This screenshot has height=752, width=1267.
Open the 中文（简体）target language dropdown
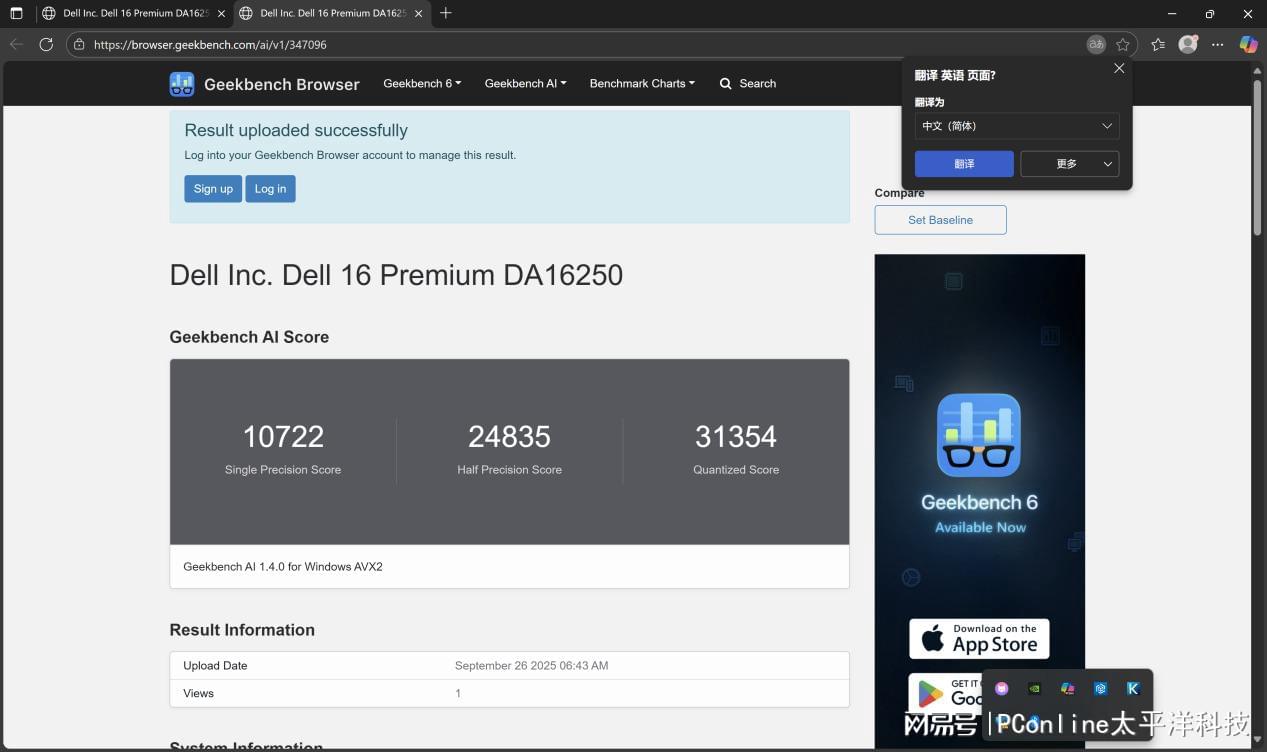(1016, 126)
